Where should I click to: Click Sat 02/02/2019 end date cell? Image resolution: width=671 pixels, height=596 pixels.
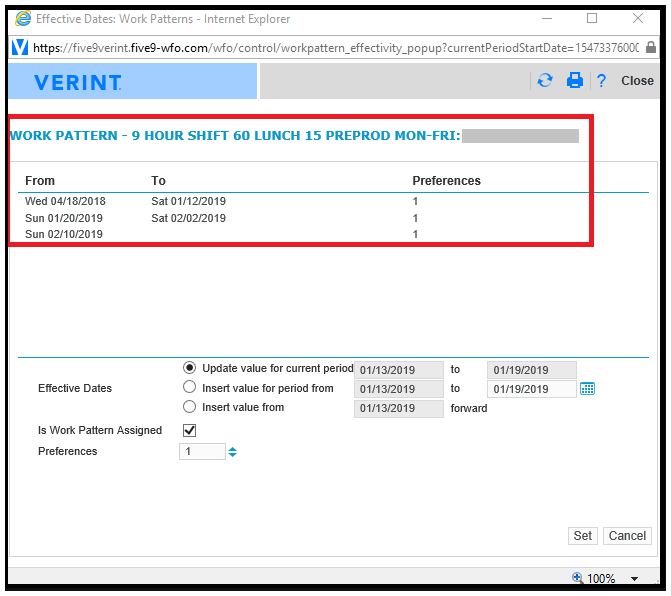pyautogui.click(x=188, y=218)
